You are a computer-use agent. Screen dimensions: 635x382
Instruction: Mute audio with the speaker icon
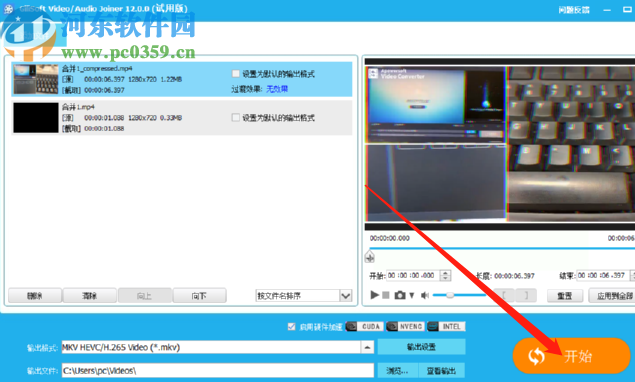point(424,295)
